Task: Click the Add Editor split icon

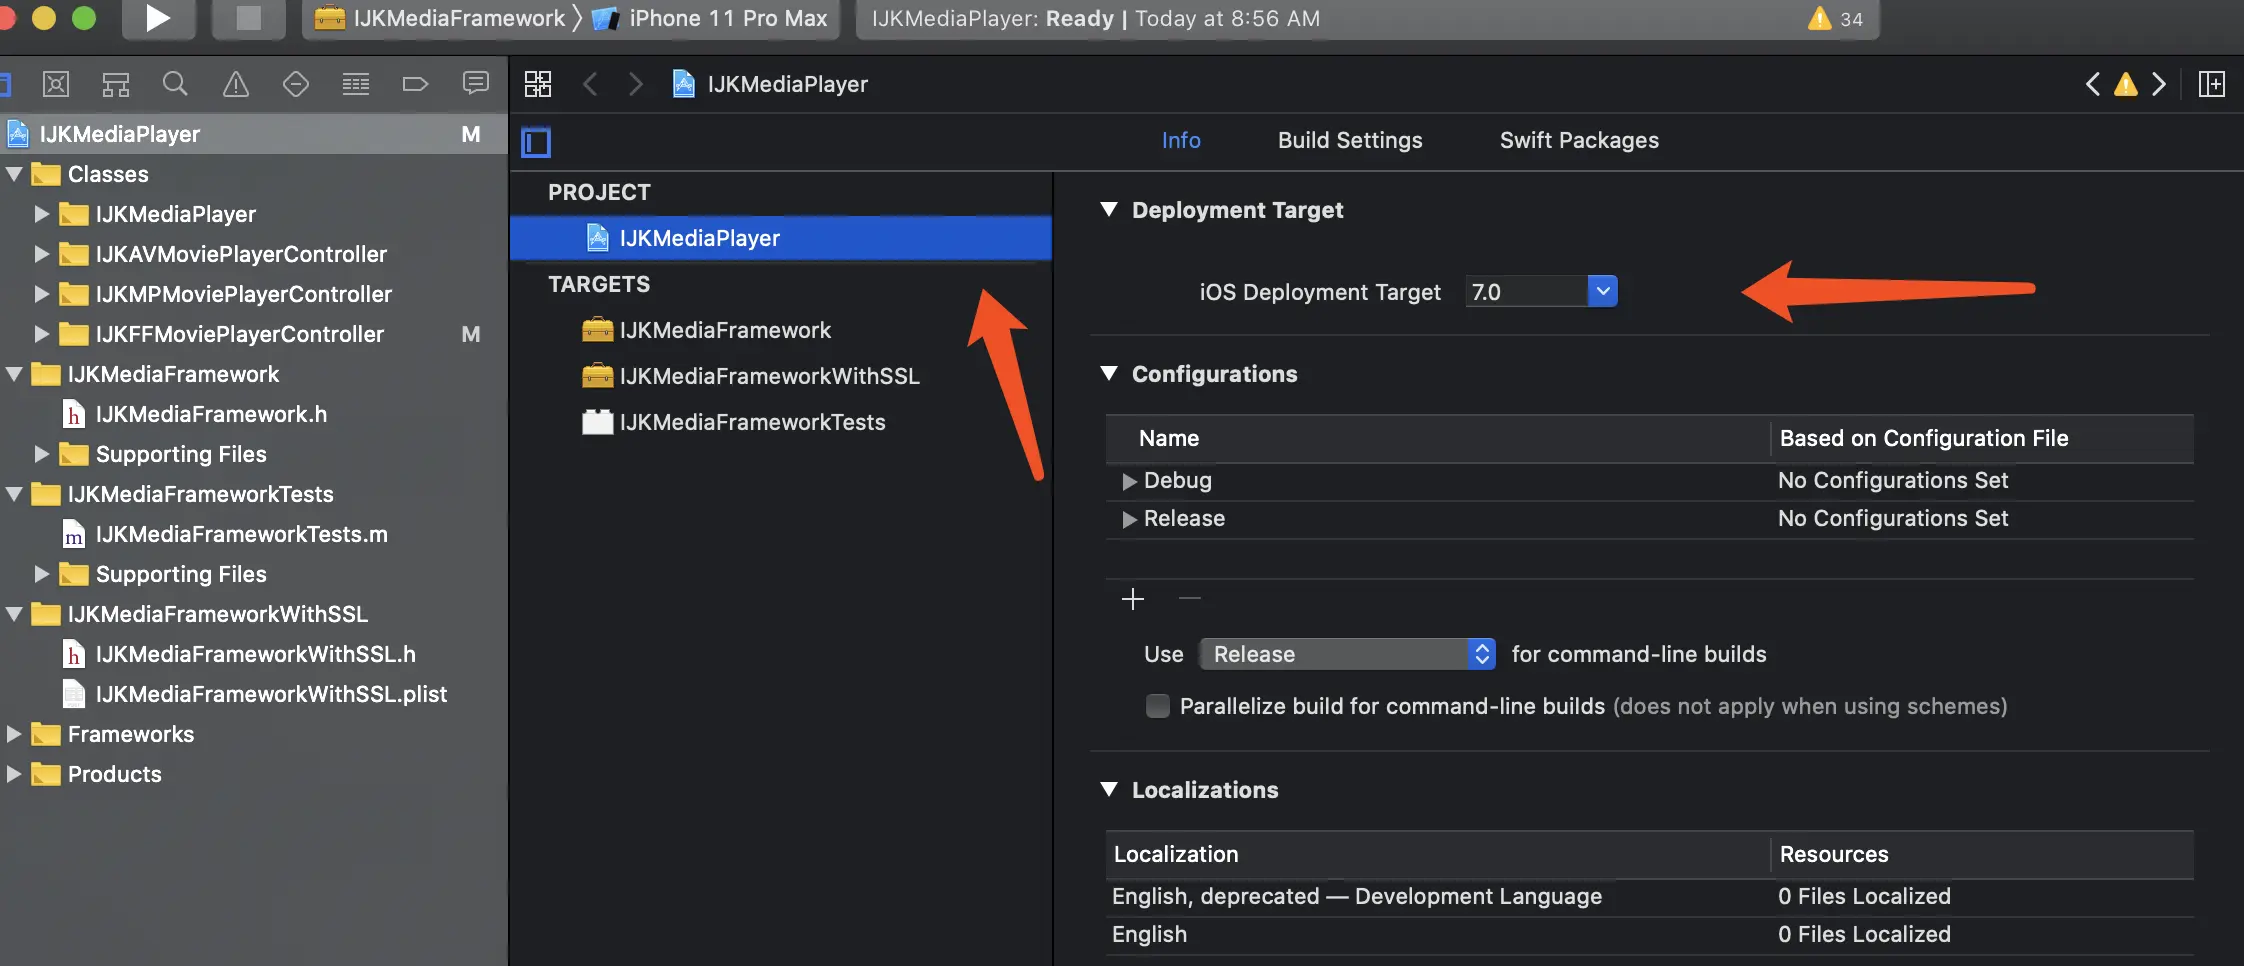Action: [x=2211, y=84]
